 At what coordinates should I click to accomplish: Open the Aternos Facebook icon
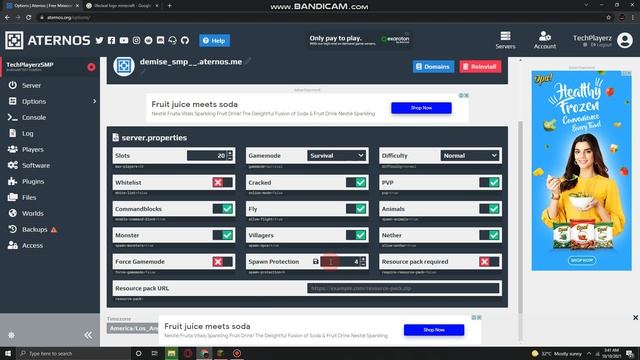[111, 40]
